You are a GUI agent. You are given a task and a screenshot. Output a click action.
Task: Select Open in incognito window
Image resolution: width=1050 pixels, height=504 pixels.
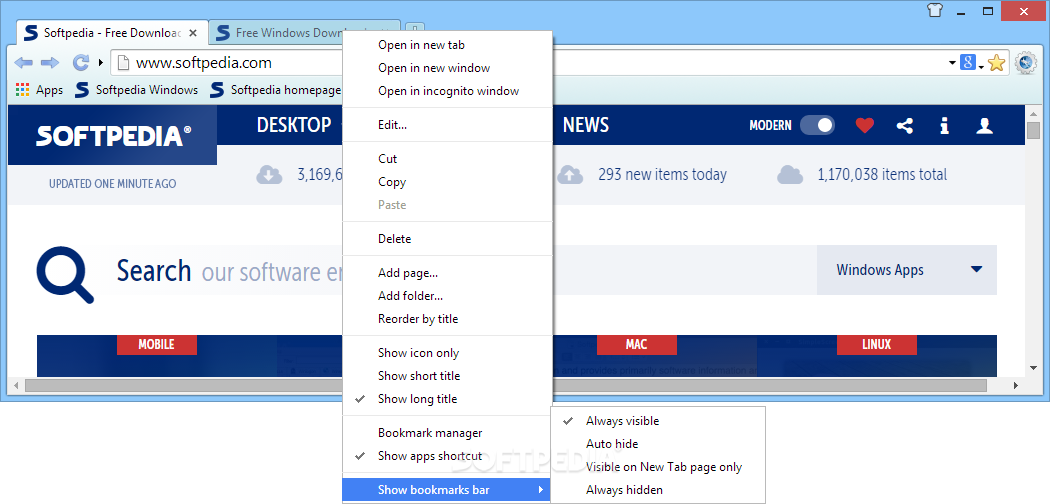pos(447,91)
